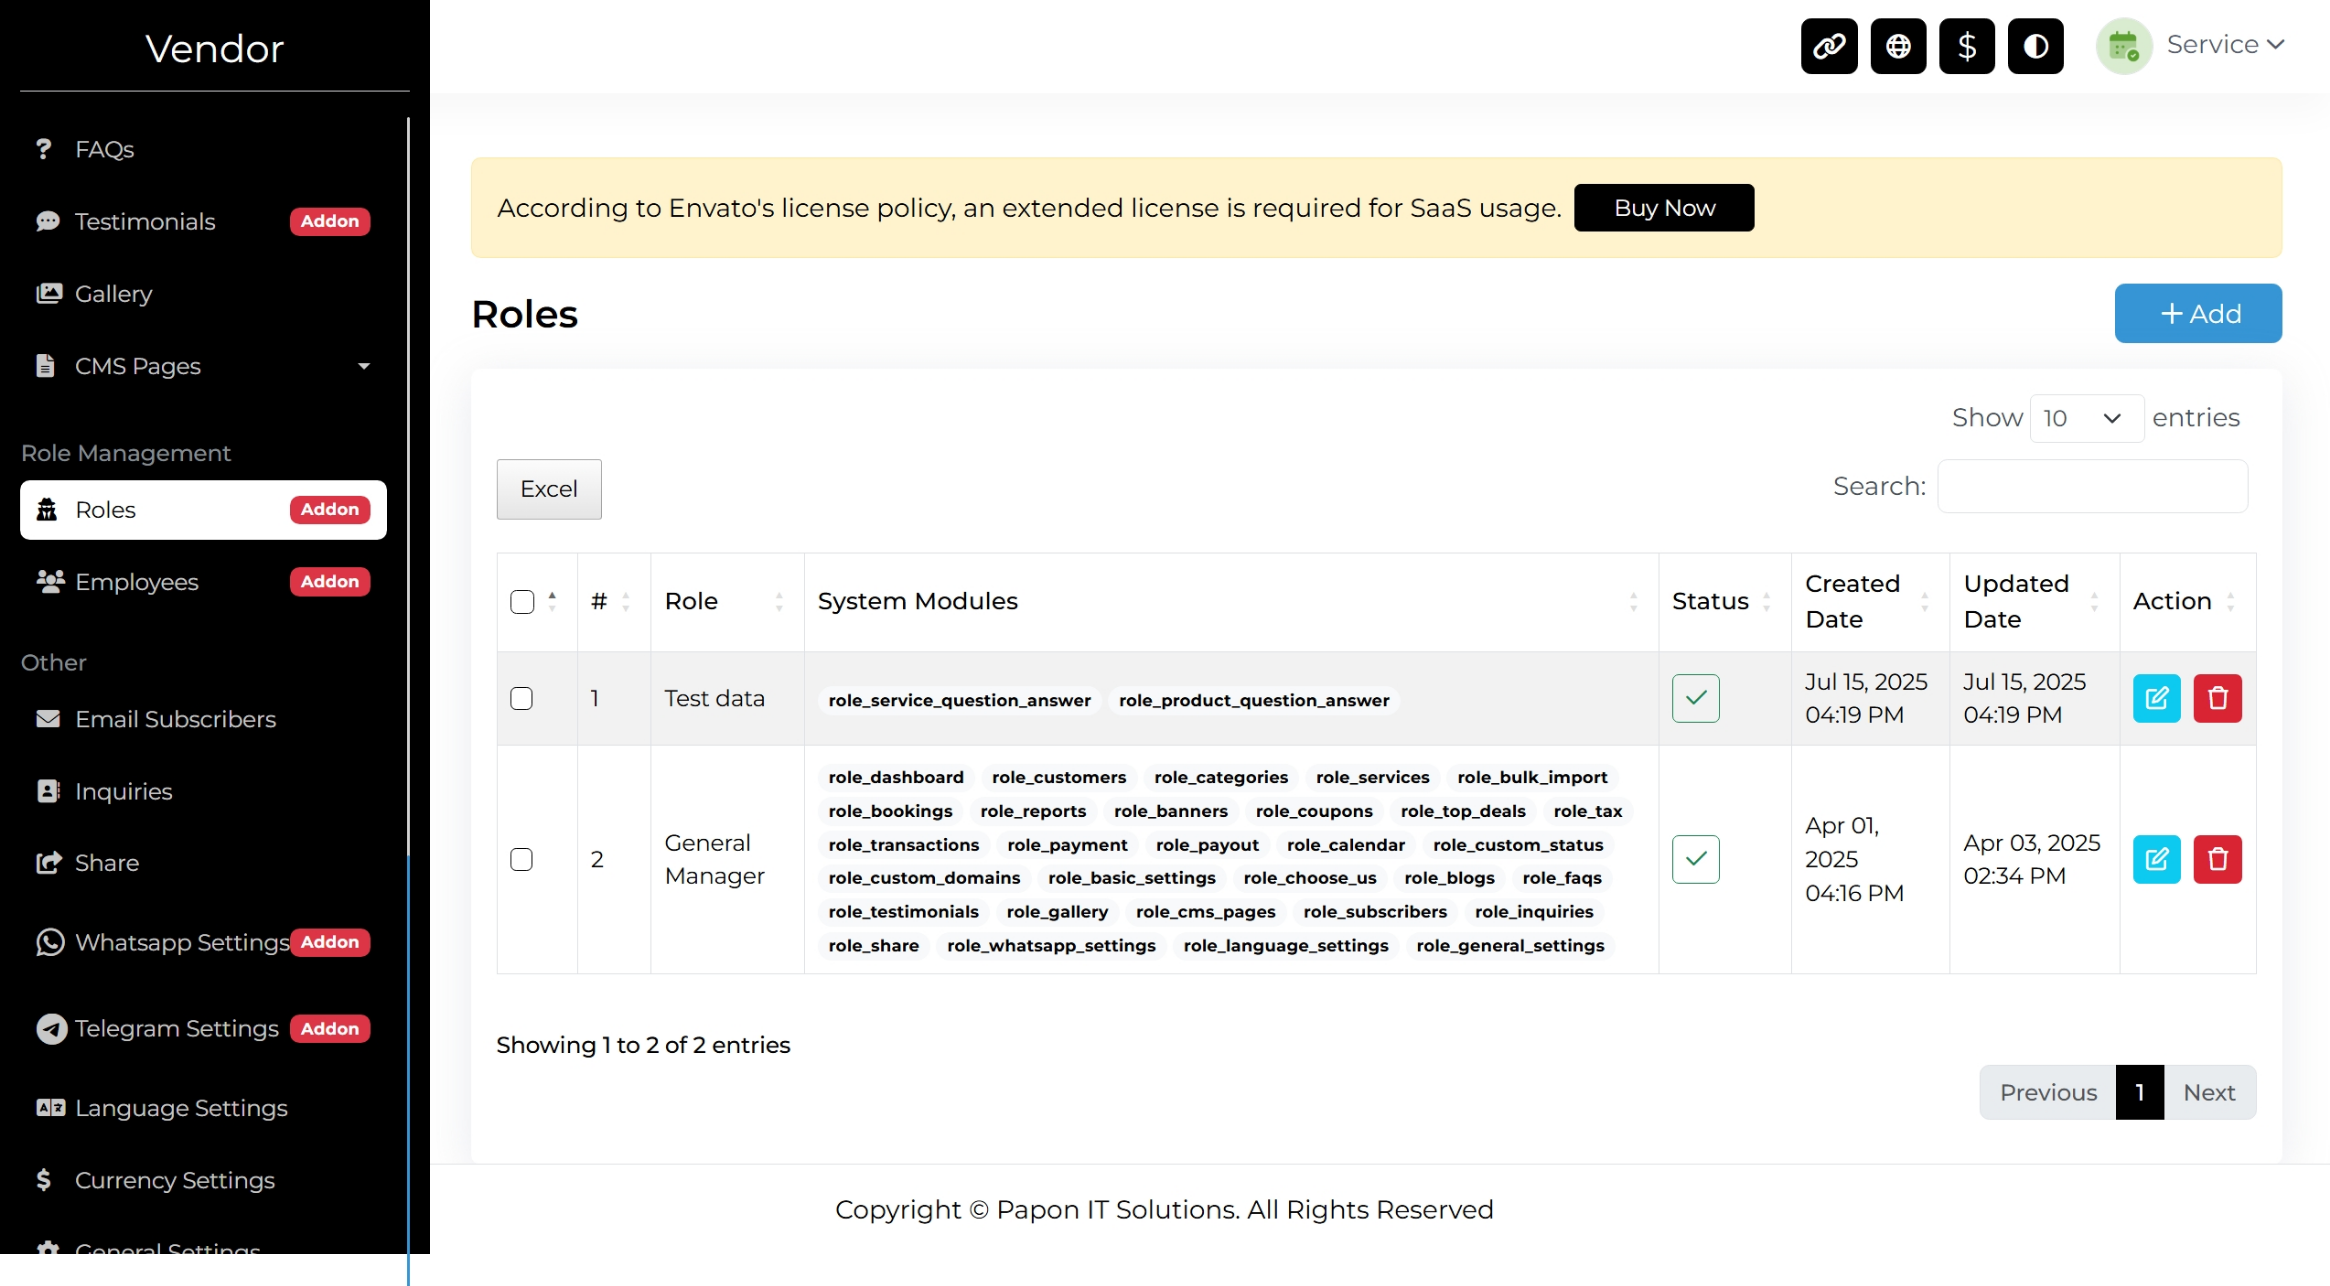Select the Test data row checkbox
Viewport: 2330px width, 1286px height.
(522, 698)
